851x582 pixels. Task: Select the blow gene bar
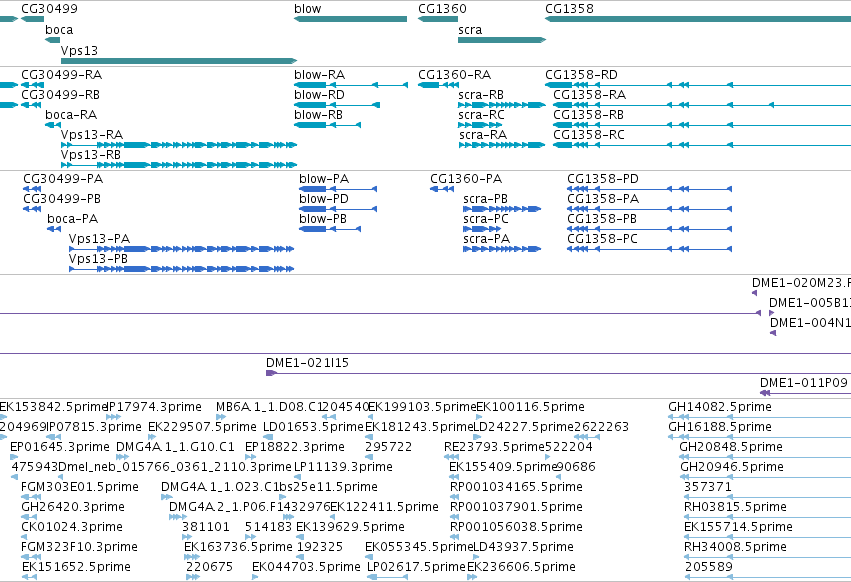click(x=351, y=19)
